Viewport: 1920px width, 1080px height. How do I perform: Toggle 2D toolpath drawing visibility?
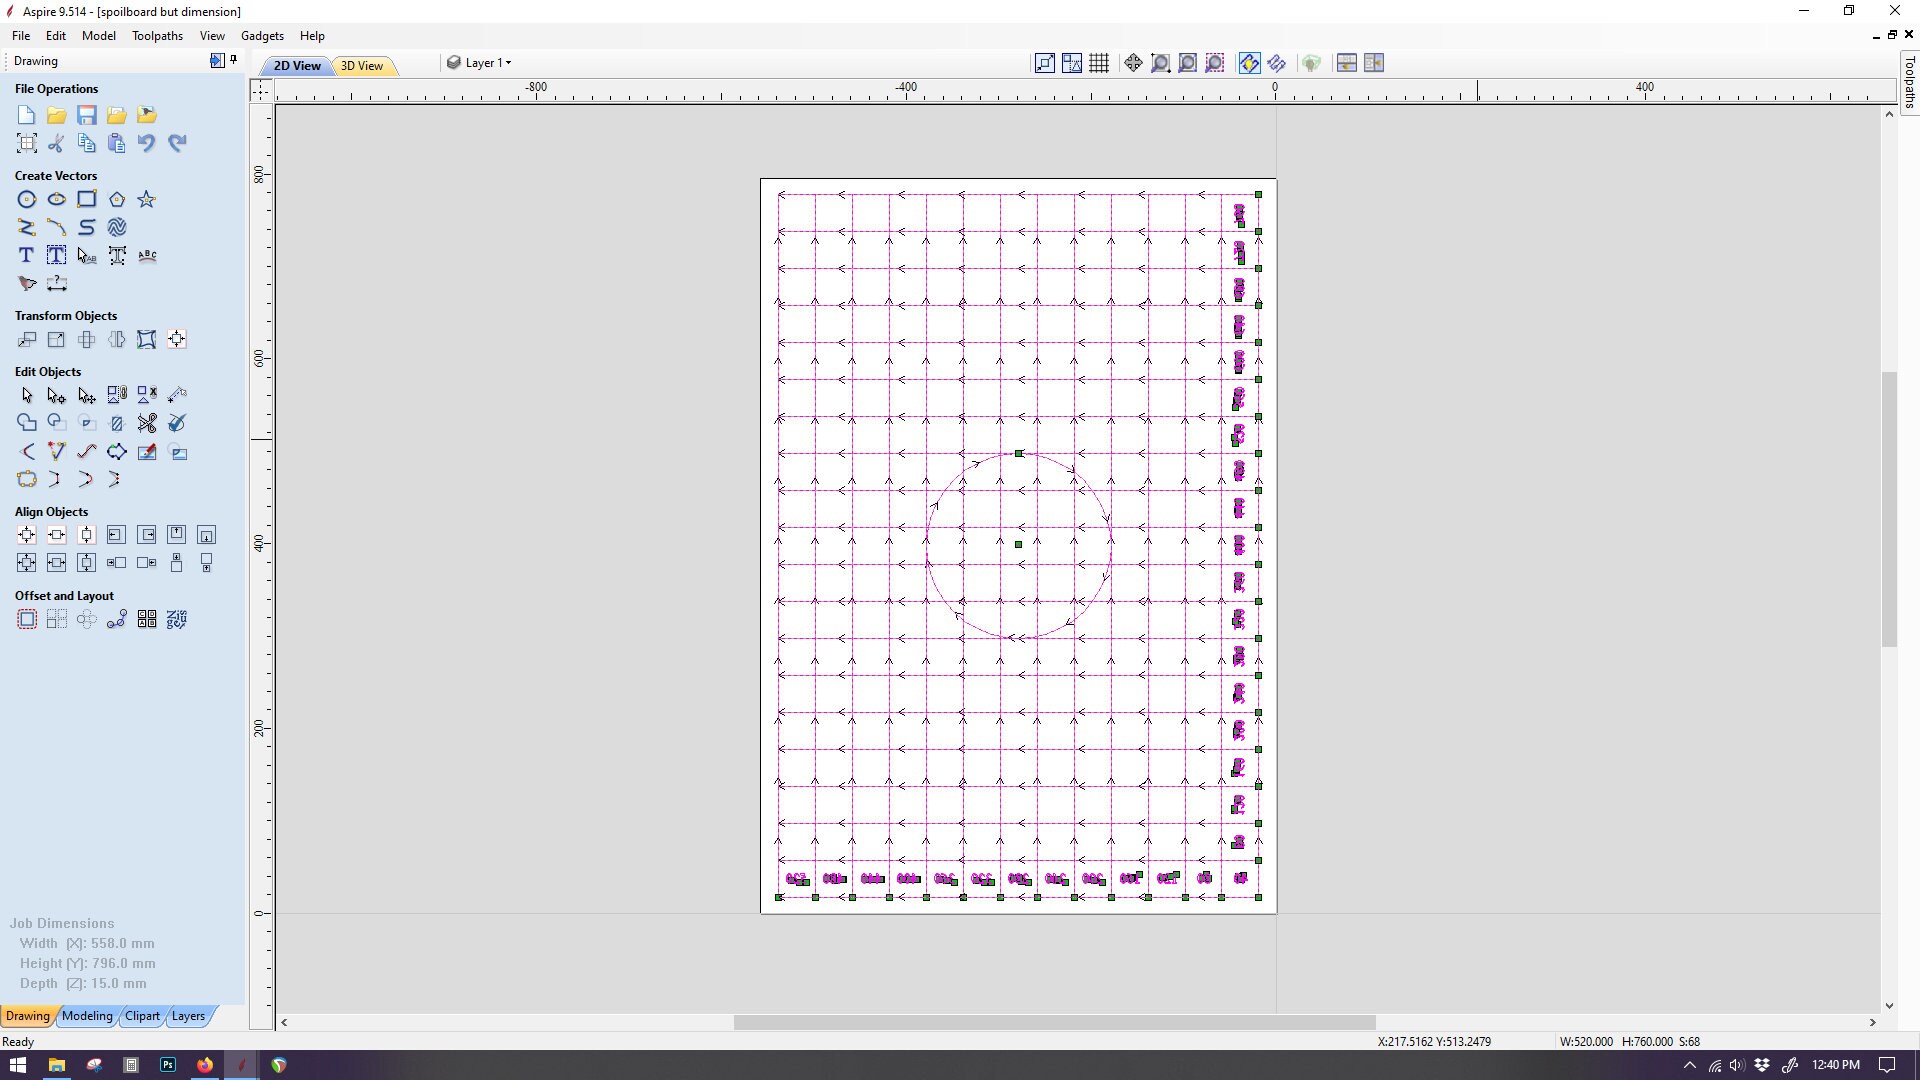pos(1249,62)
